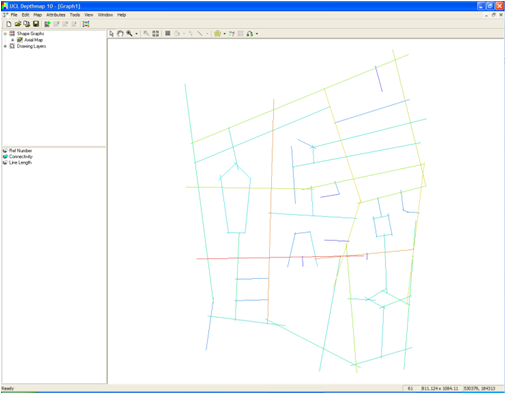Click the red horizontal axial line
Viewport: 506px width, 394px height.
[280, 257]
